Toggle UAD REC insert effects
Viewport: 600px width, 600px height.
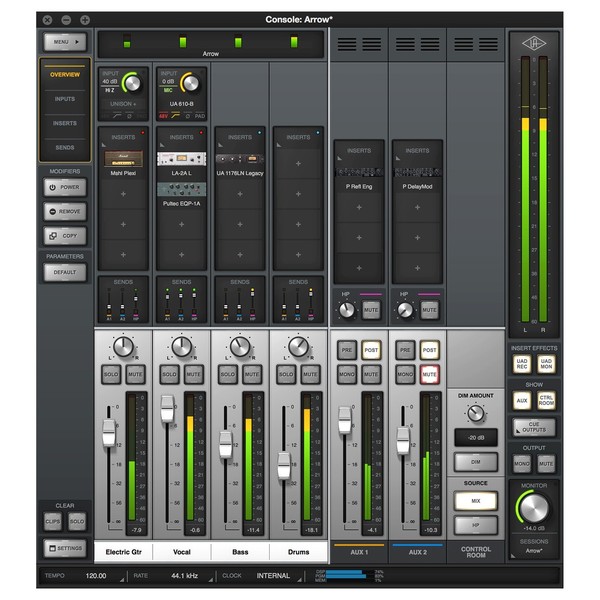522,364
